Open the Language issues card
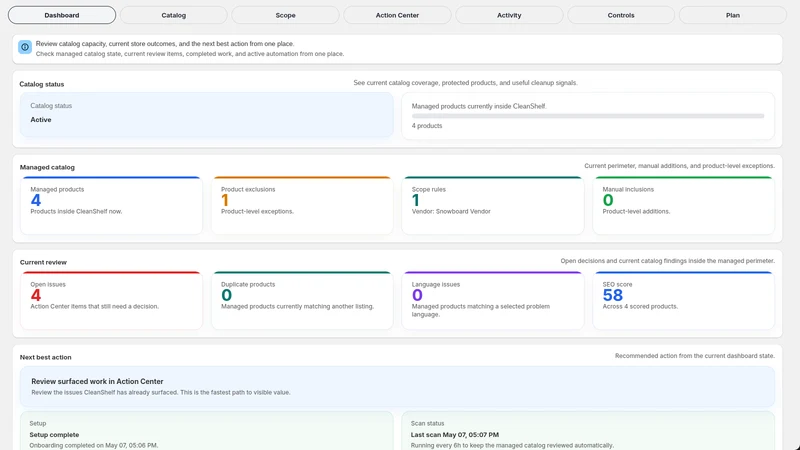The width and height of the screenshot is (800, 450). click(493, 300)
